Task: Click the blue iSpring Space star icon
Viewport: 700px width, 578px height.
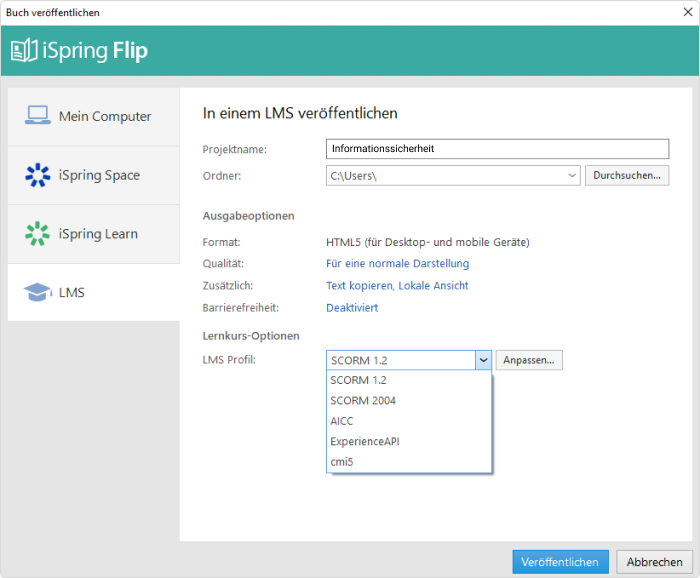Action: [x=38, y=175]
